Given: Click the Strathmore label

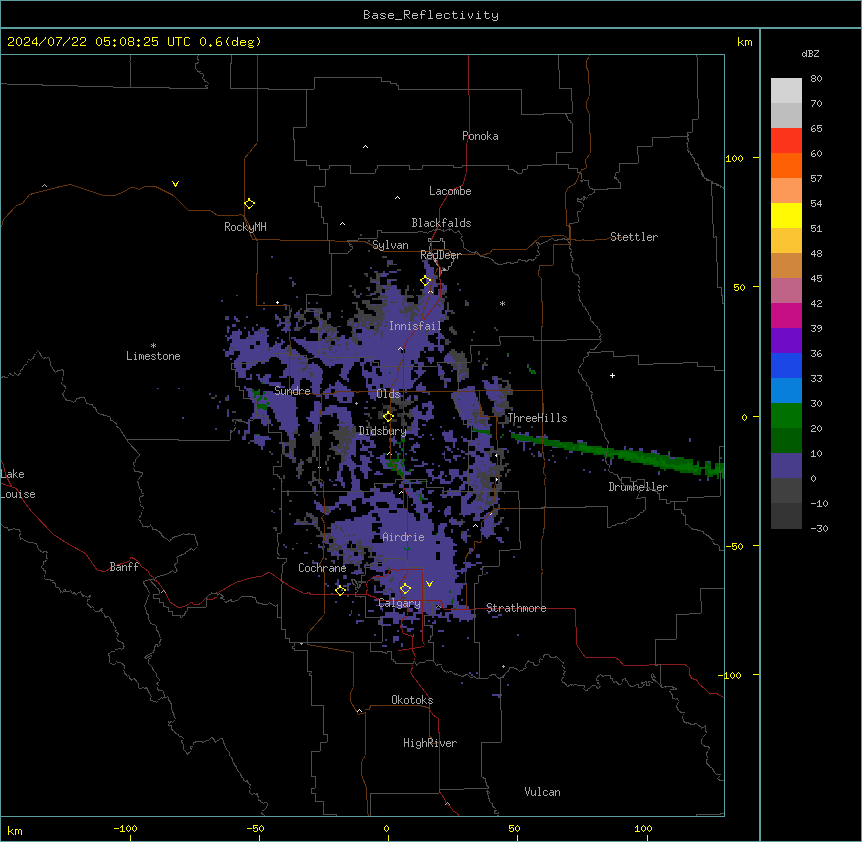Looking at the screenshot, I should point(516,608).
